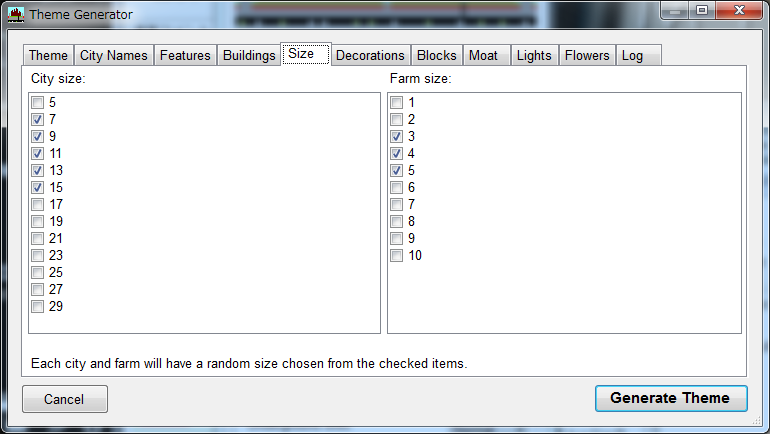This screenshot has width=770, height=434.
Task: Uncheck the city size 7 checkbox
Action: coord(37,120)
